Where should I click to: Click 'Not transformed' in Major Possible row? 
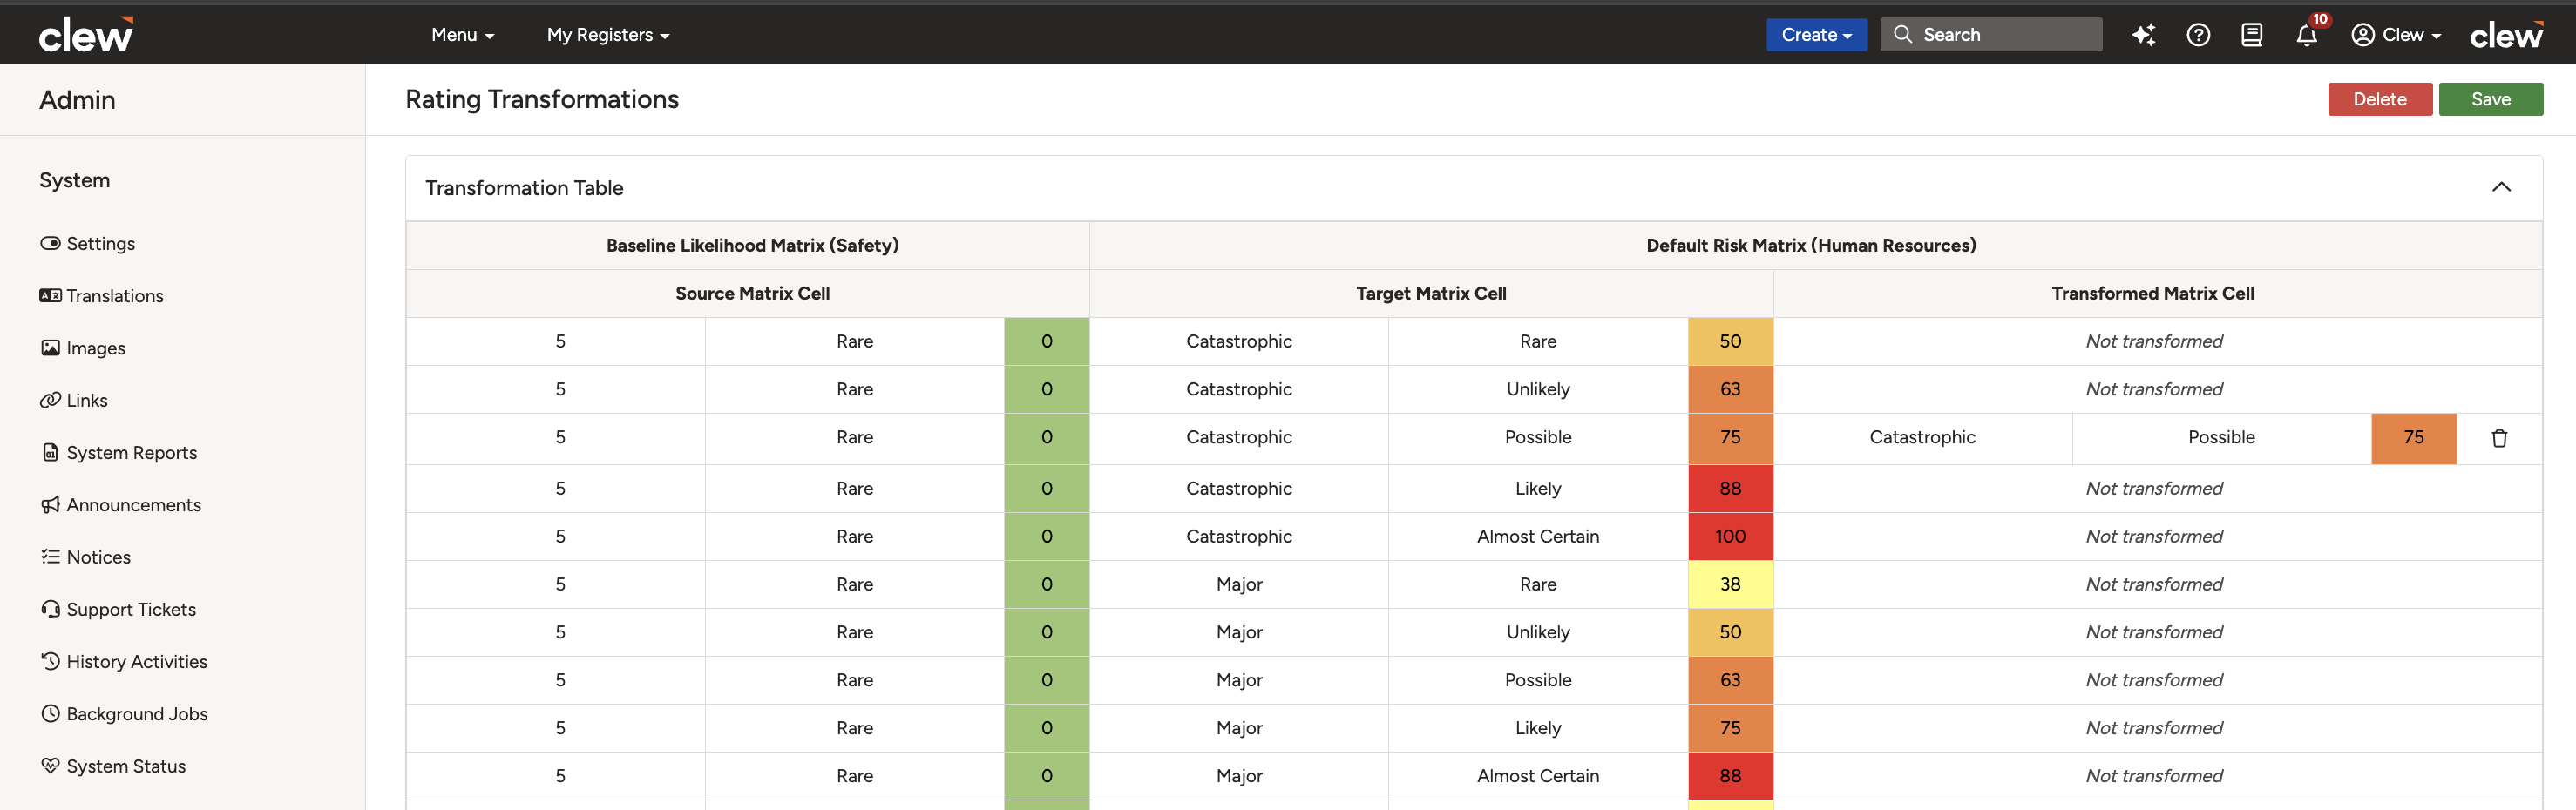click(x=2154, y=680)
